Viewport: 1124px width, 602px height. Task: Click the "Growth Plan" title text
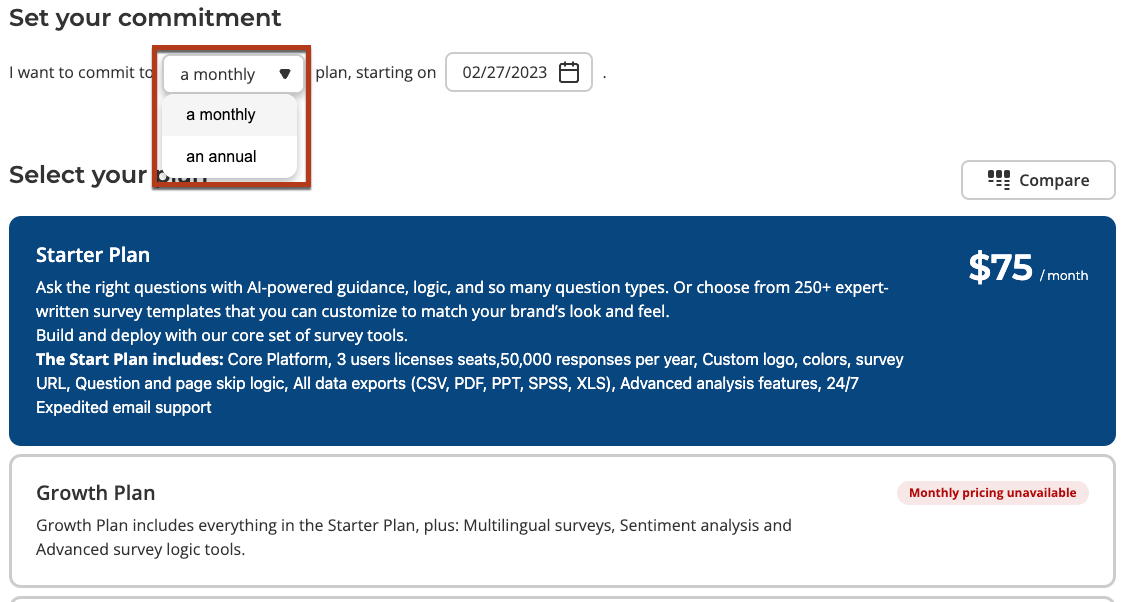pos(95,493)
